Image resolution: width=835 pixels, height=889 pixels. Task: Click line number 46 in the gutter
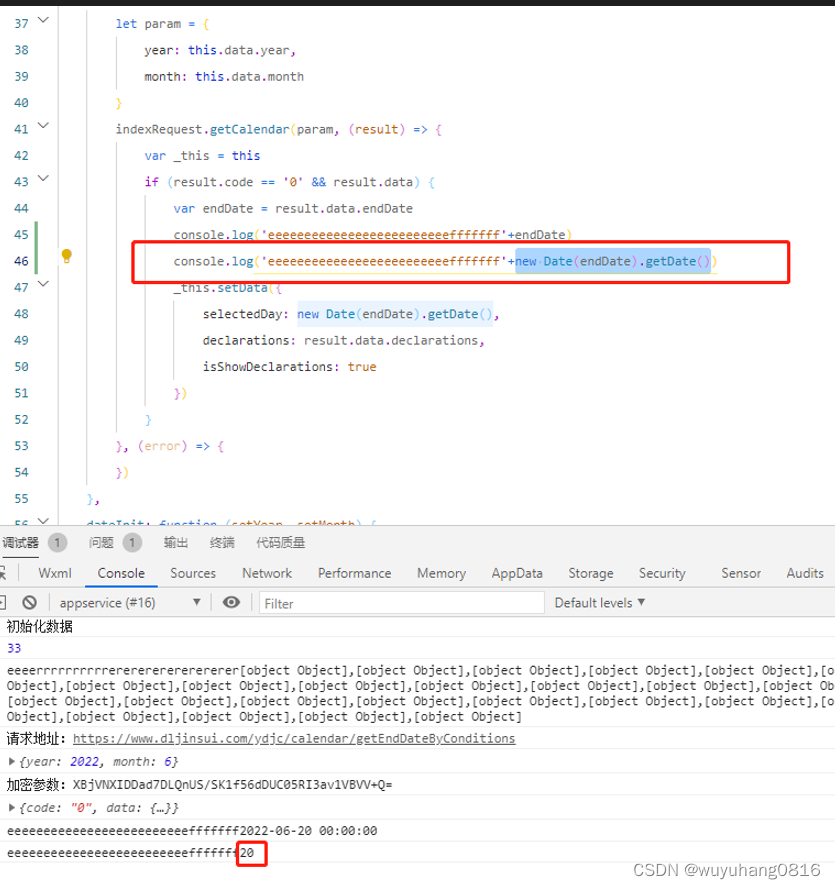[x=21, y=261]
